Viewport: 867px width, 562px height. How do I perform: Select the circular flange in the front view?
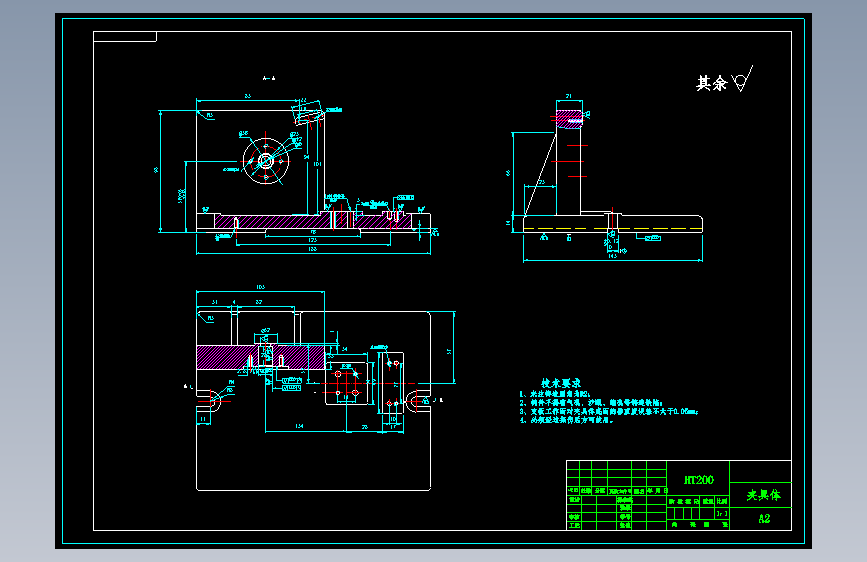(x=266, y=161)
